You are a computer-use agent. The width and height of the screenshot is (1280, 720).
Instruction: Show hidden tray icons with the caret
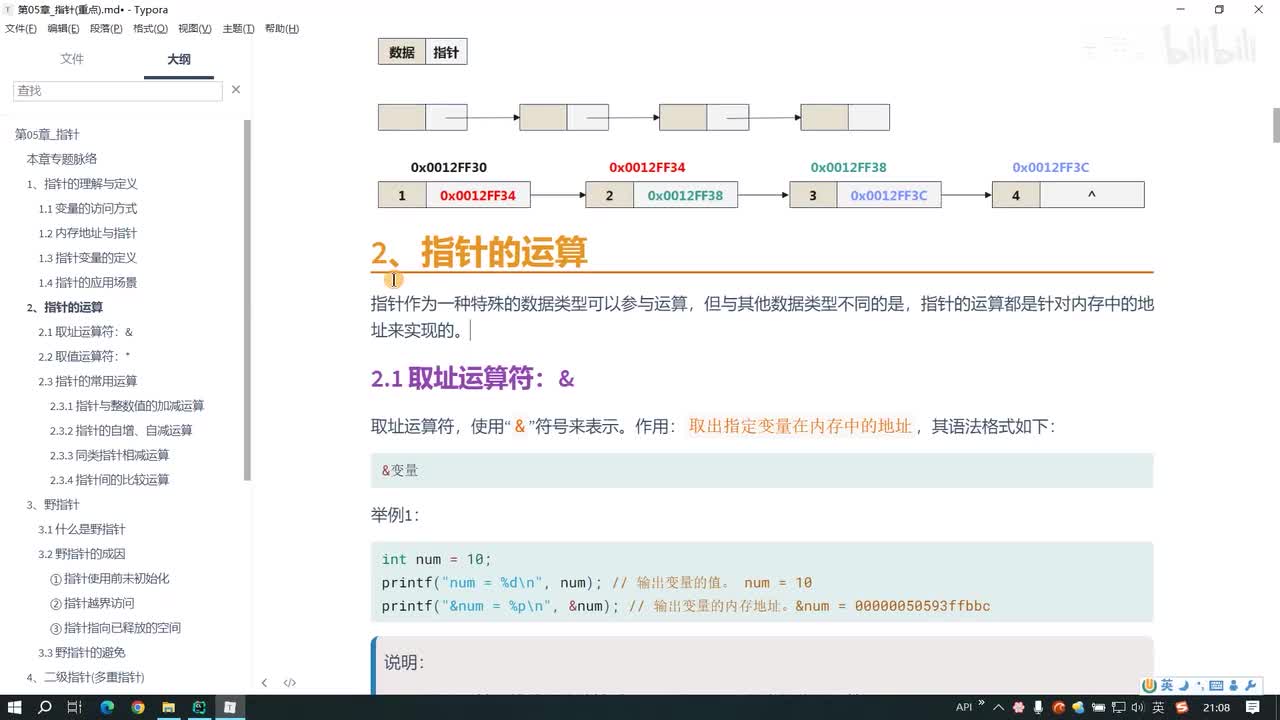click(999, 707)
